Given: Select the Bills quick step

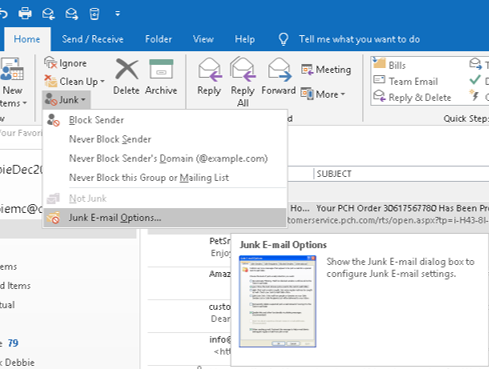Looking at the screenshot, I should [389, 65].
